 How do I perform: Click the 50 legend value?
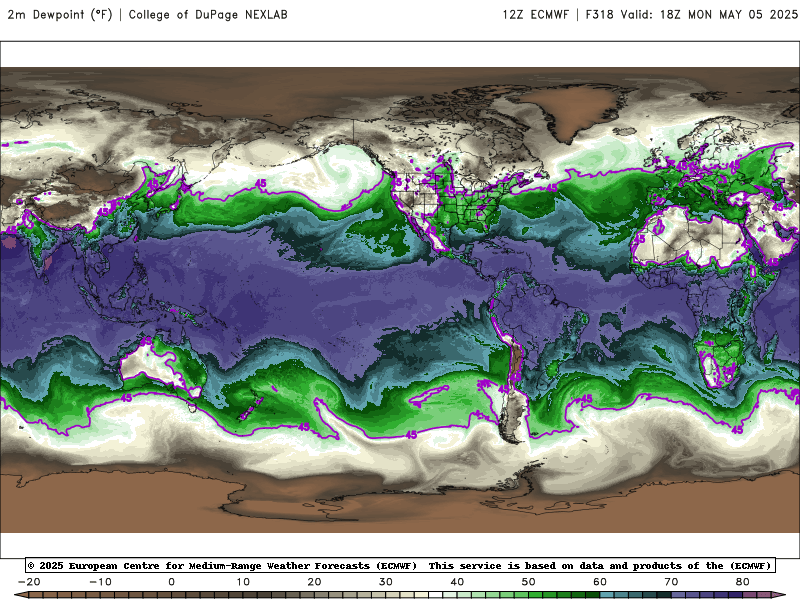pos(529,582)
